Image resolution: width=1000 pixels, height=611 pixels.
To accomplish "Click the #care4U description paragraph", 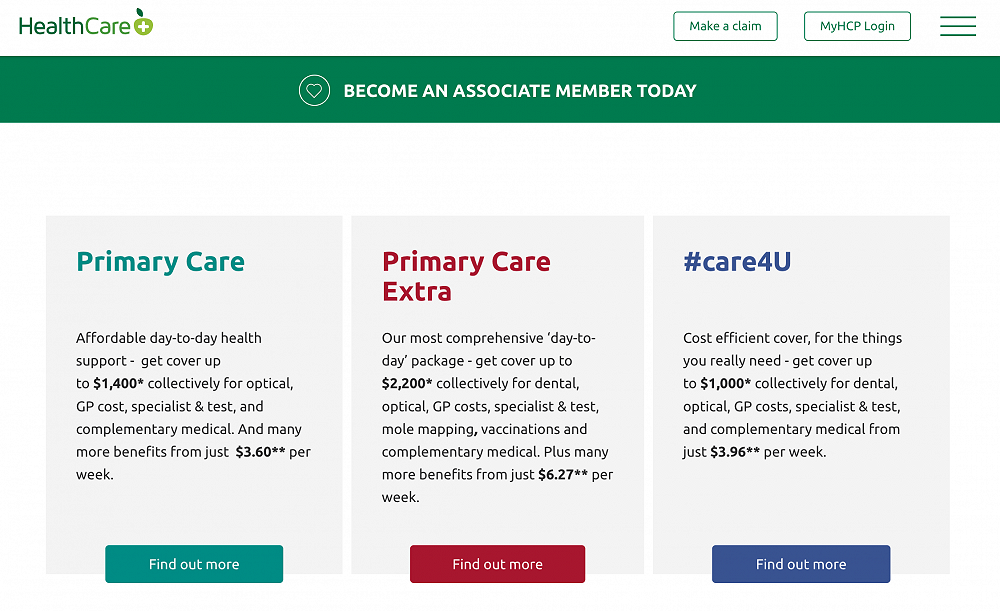I will [x=790, y=395].
